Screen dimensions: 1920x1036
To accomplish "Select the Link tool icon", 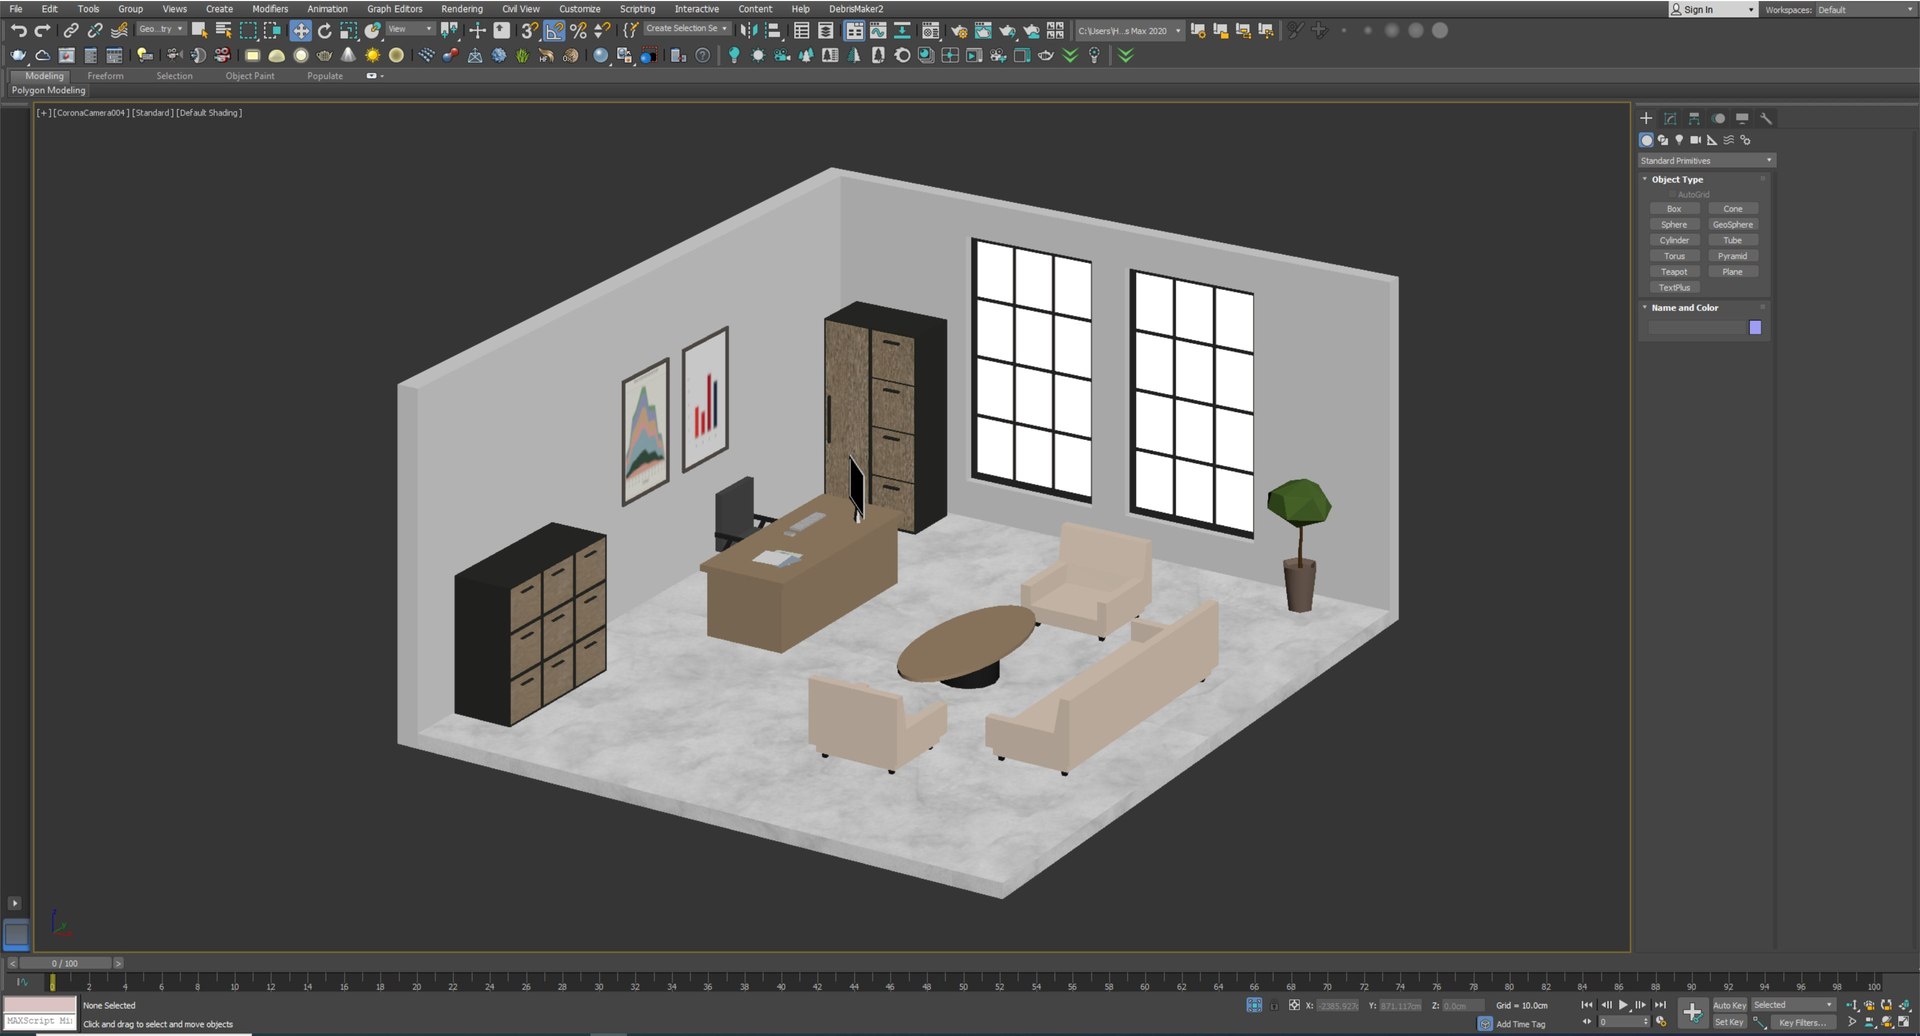I will 71,31.
